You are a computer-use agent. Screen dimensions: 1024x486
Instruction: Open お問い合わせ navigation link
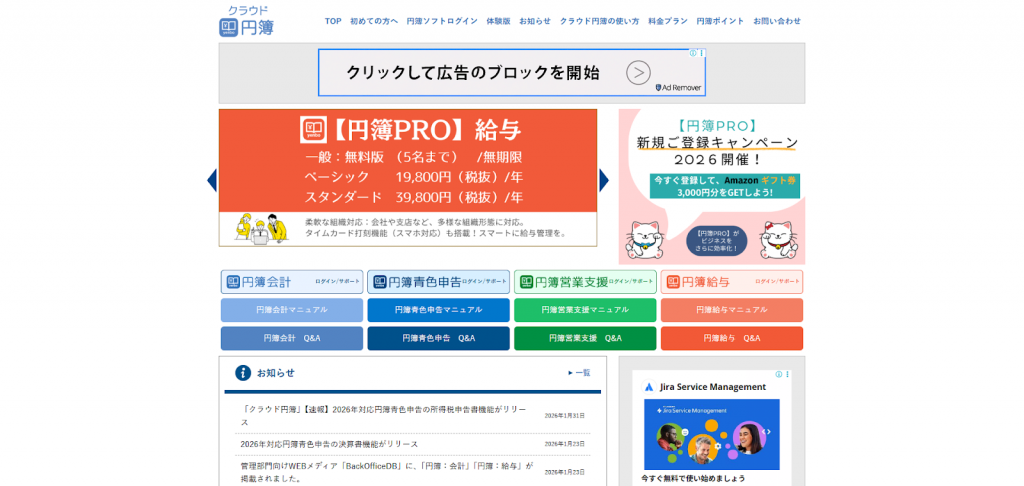[776, 21]
